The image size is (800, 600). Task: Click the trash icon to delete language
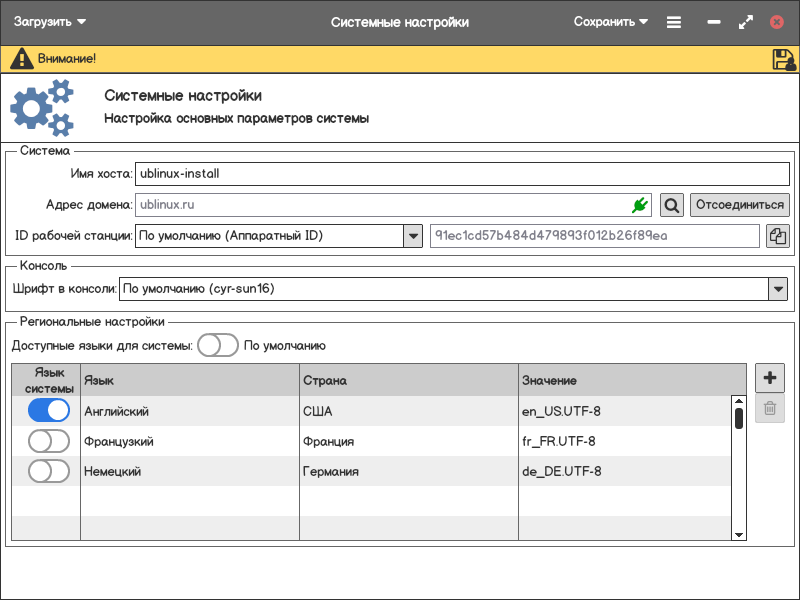pyautogui.click(x=769, y=408)
